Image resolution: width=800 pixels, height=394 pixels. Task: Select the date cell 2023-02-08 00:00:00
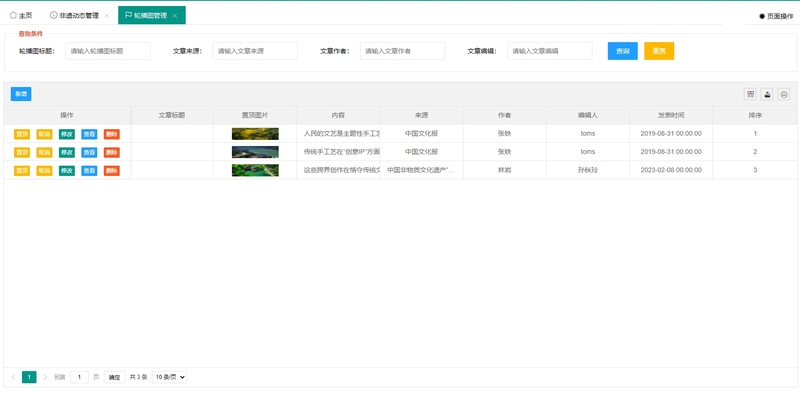671,170
